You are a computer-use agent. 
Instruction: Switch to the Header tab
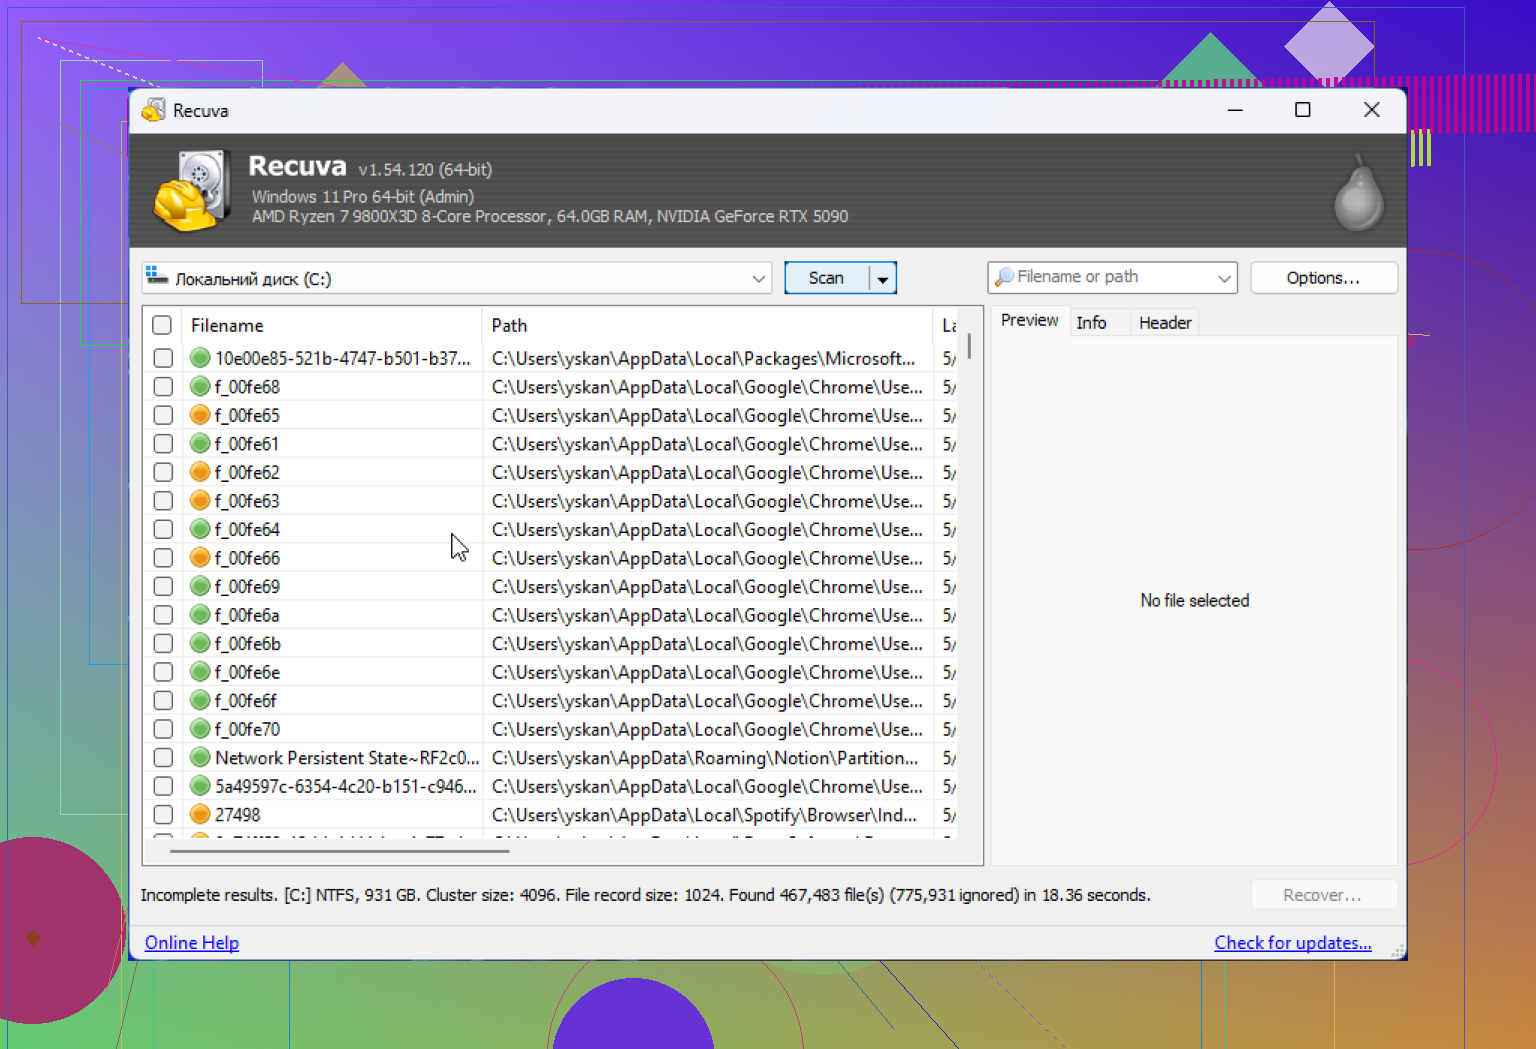pyautogui.click(x=1165, y=323)
